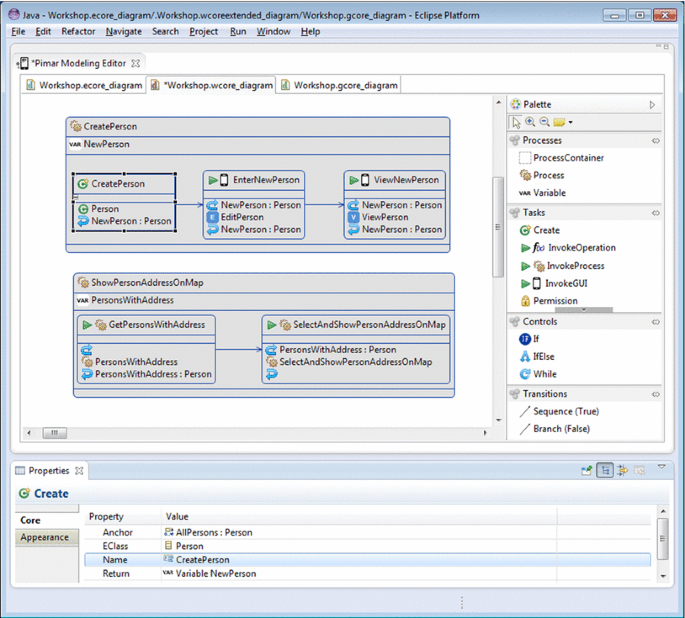
Task: Collapse the Tasks palette drawer
Action: (533, 213)
